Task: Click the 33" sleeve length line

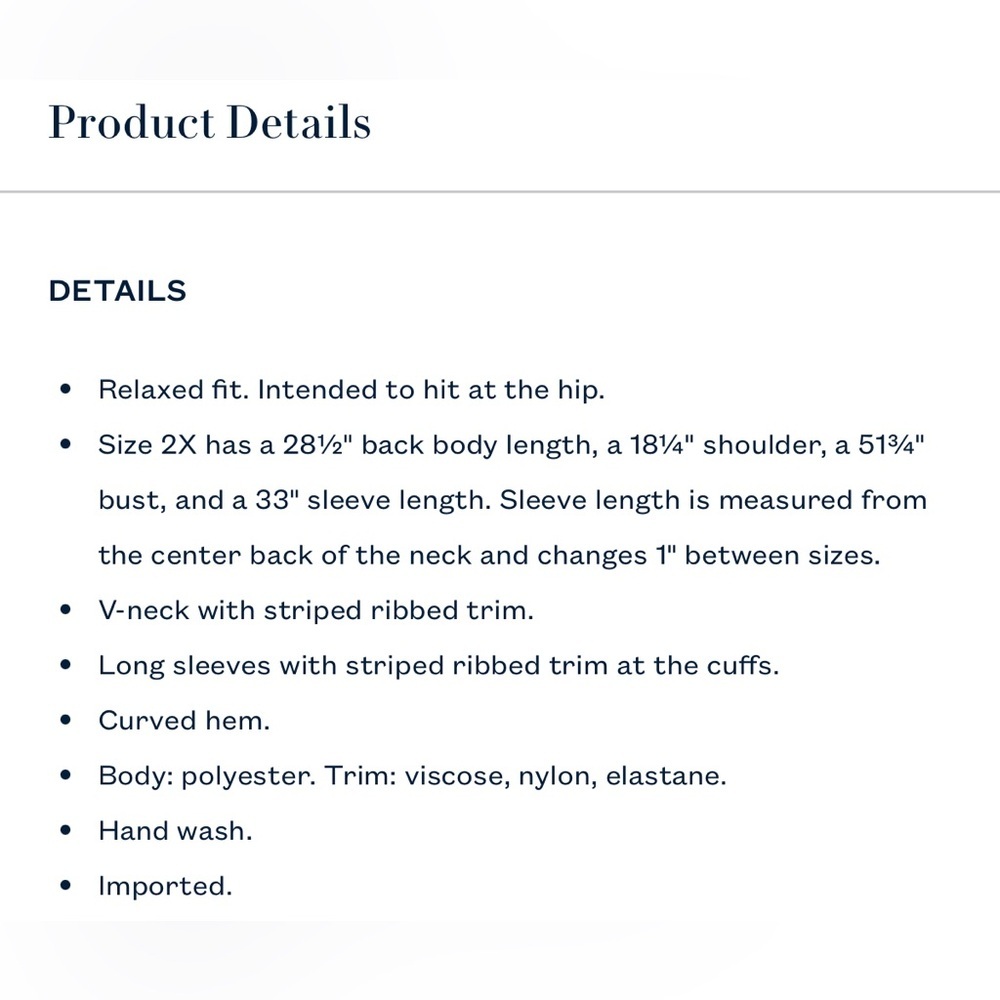Action: pyautogui.click(x=513, y=501)
